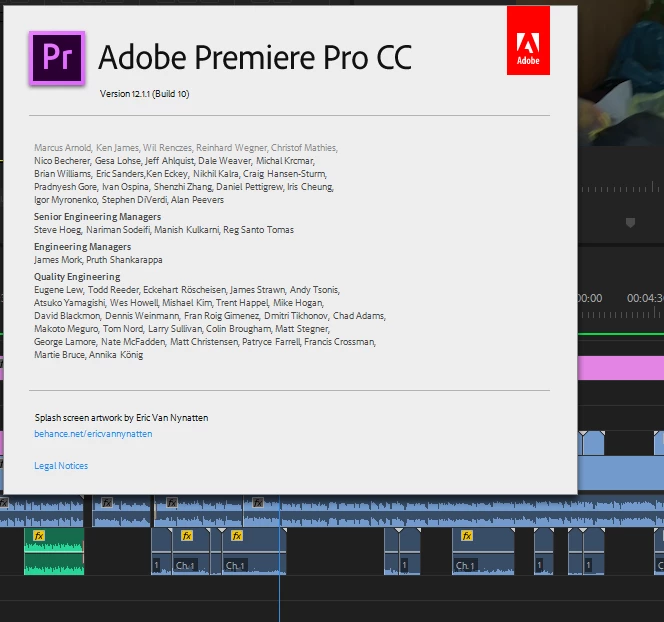Click yellow fx badge on rightmost Ch. 1 clip
The image size is (664, 622).
(x=467, y=536)
